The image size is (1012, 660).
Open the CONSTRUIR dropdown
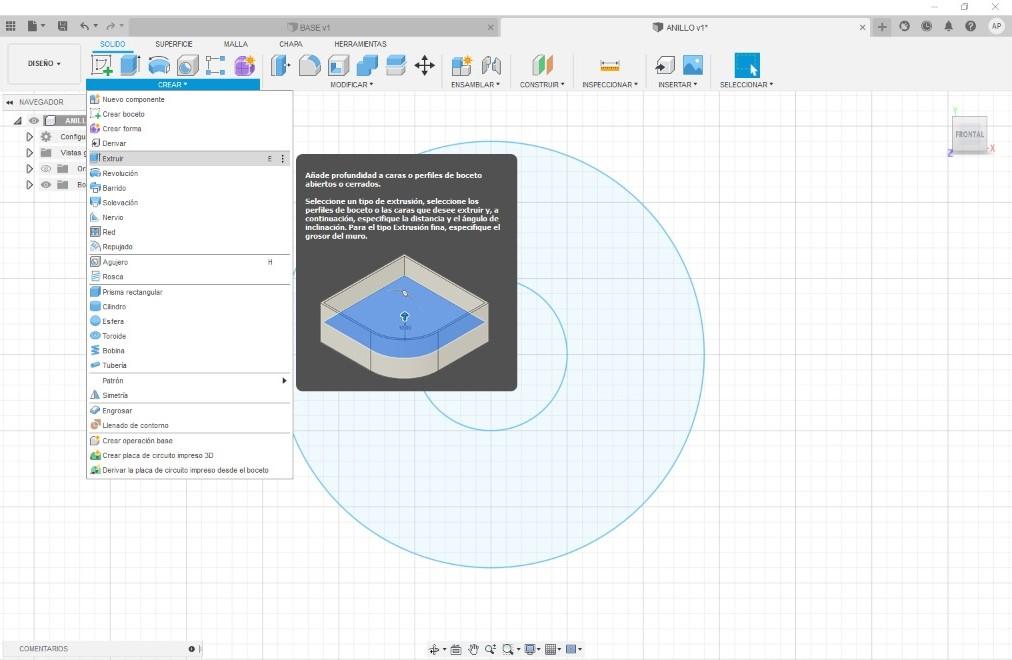click(x=541, y=85)
